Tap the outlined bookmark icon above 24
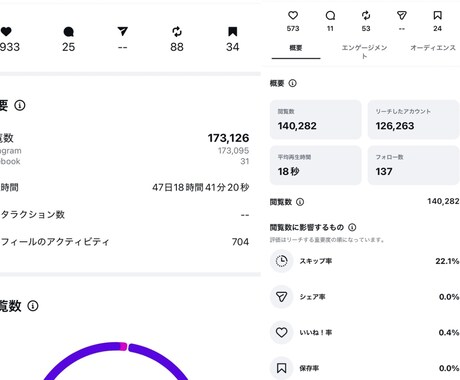The height and width of the screenshot is (380, 460). click(x=437, y=15)
